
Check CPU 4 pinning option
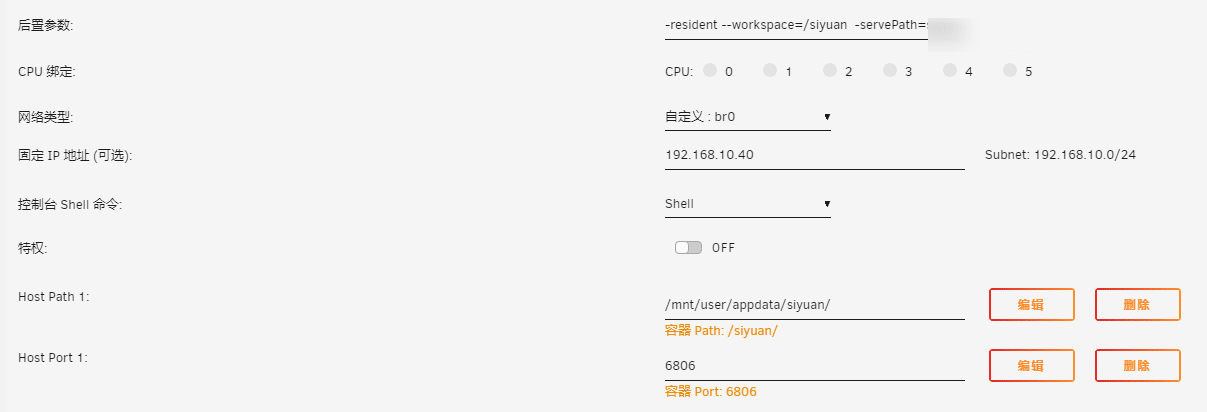point(950,71)
